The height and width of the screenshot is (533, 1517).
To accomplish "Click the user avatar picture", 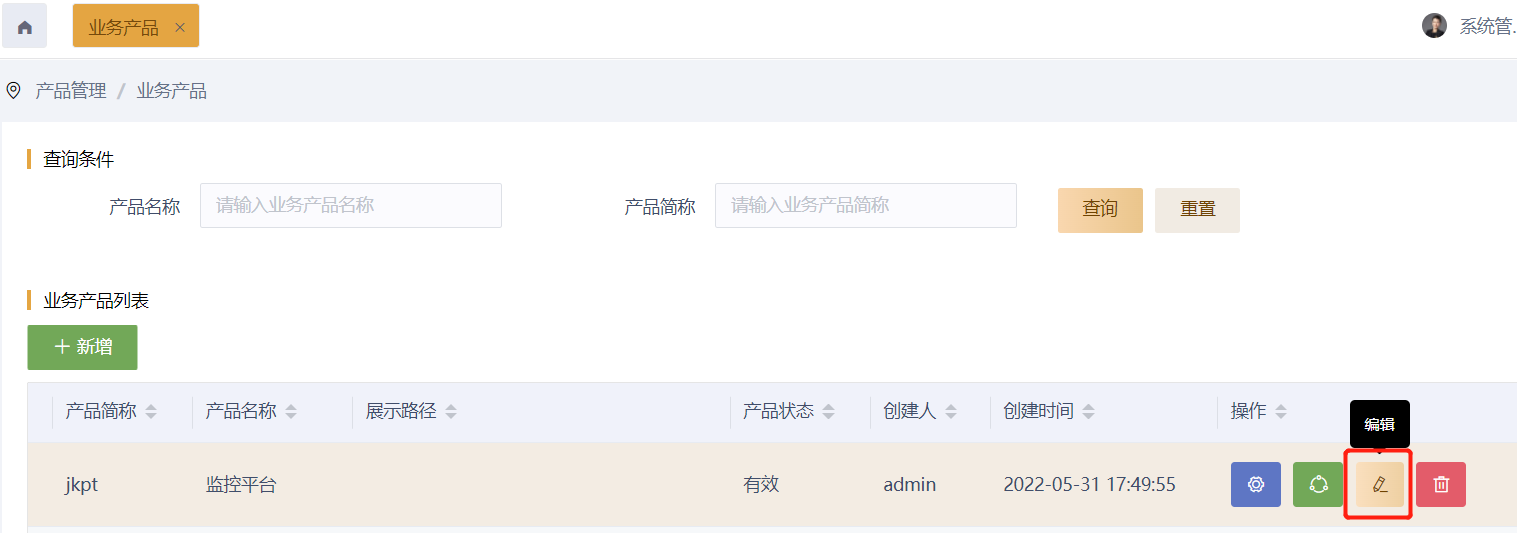I will (x=1434, y=26).
